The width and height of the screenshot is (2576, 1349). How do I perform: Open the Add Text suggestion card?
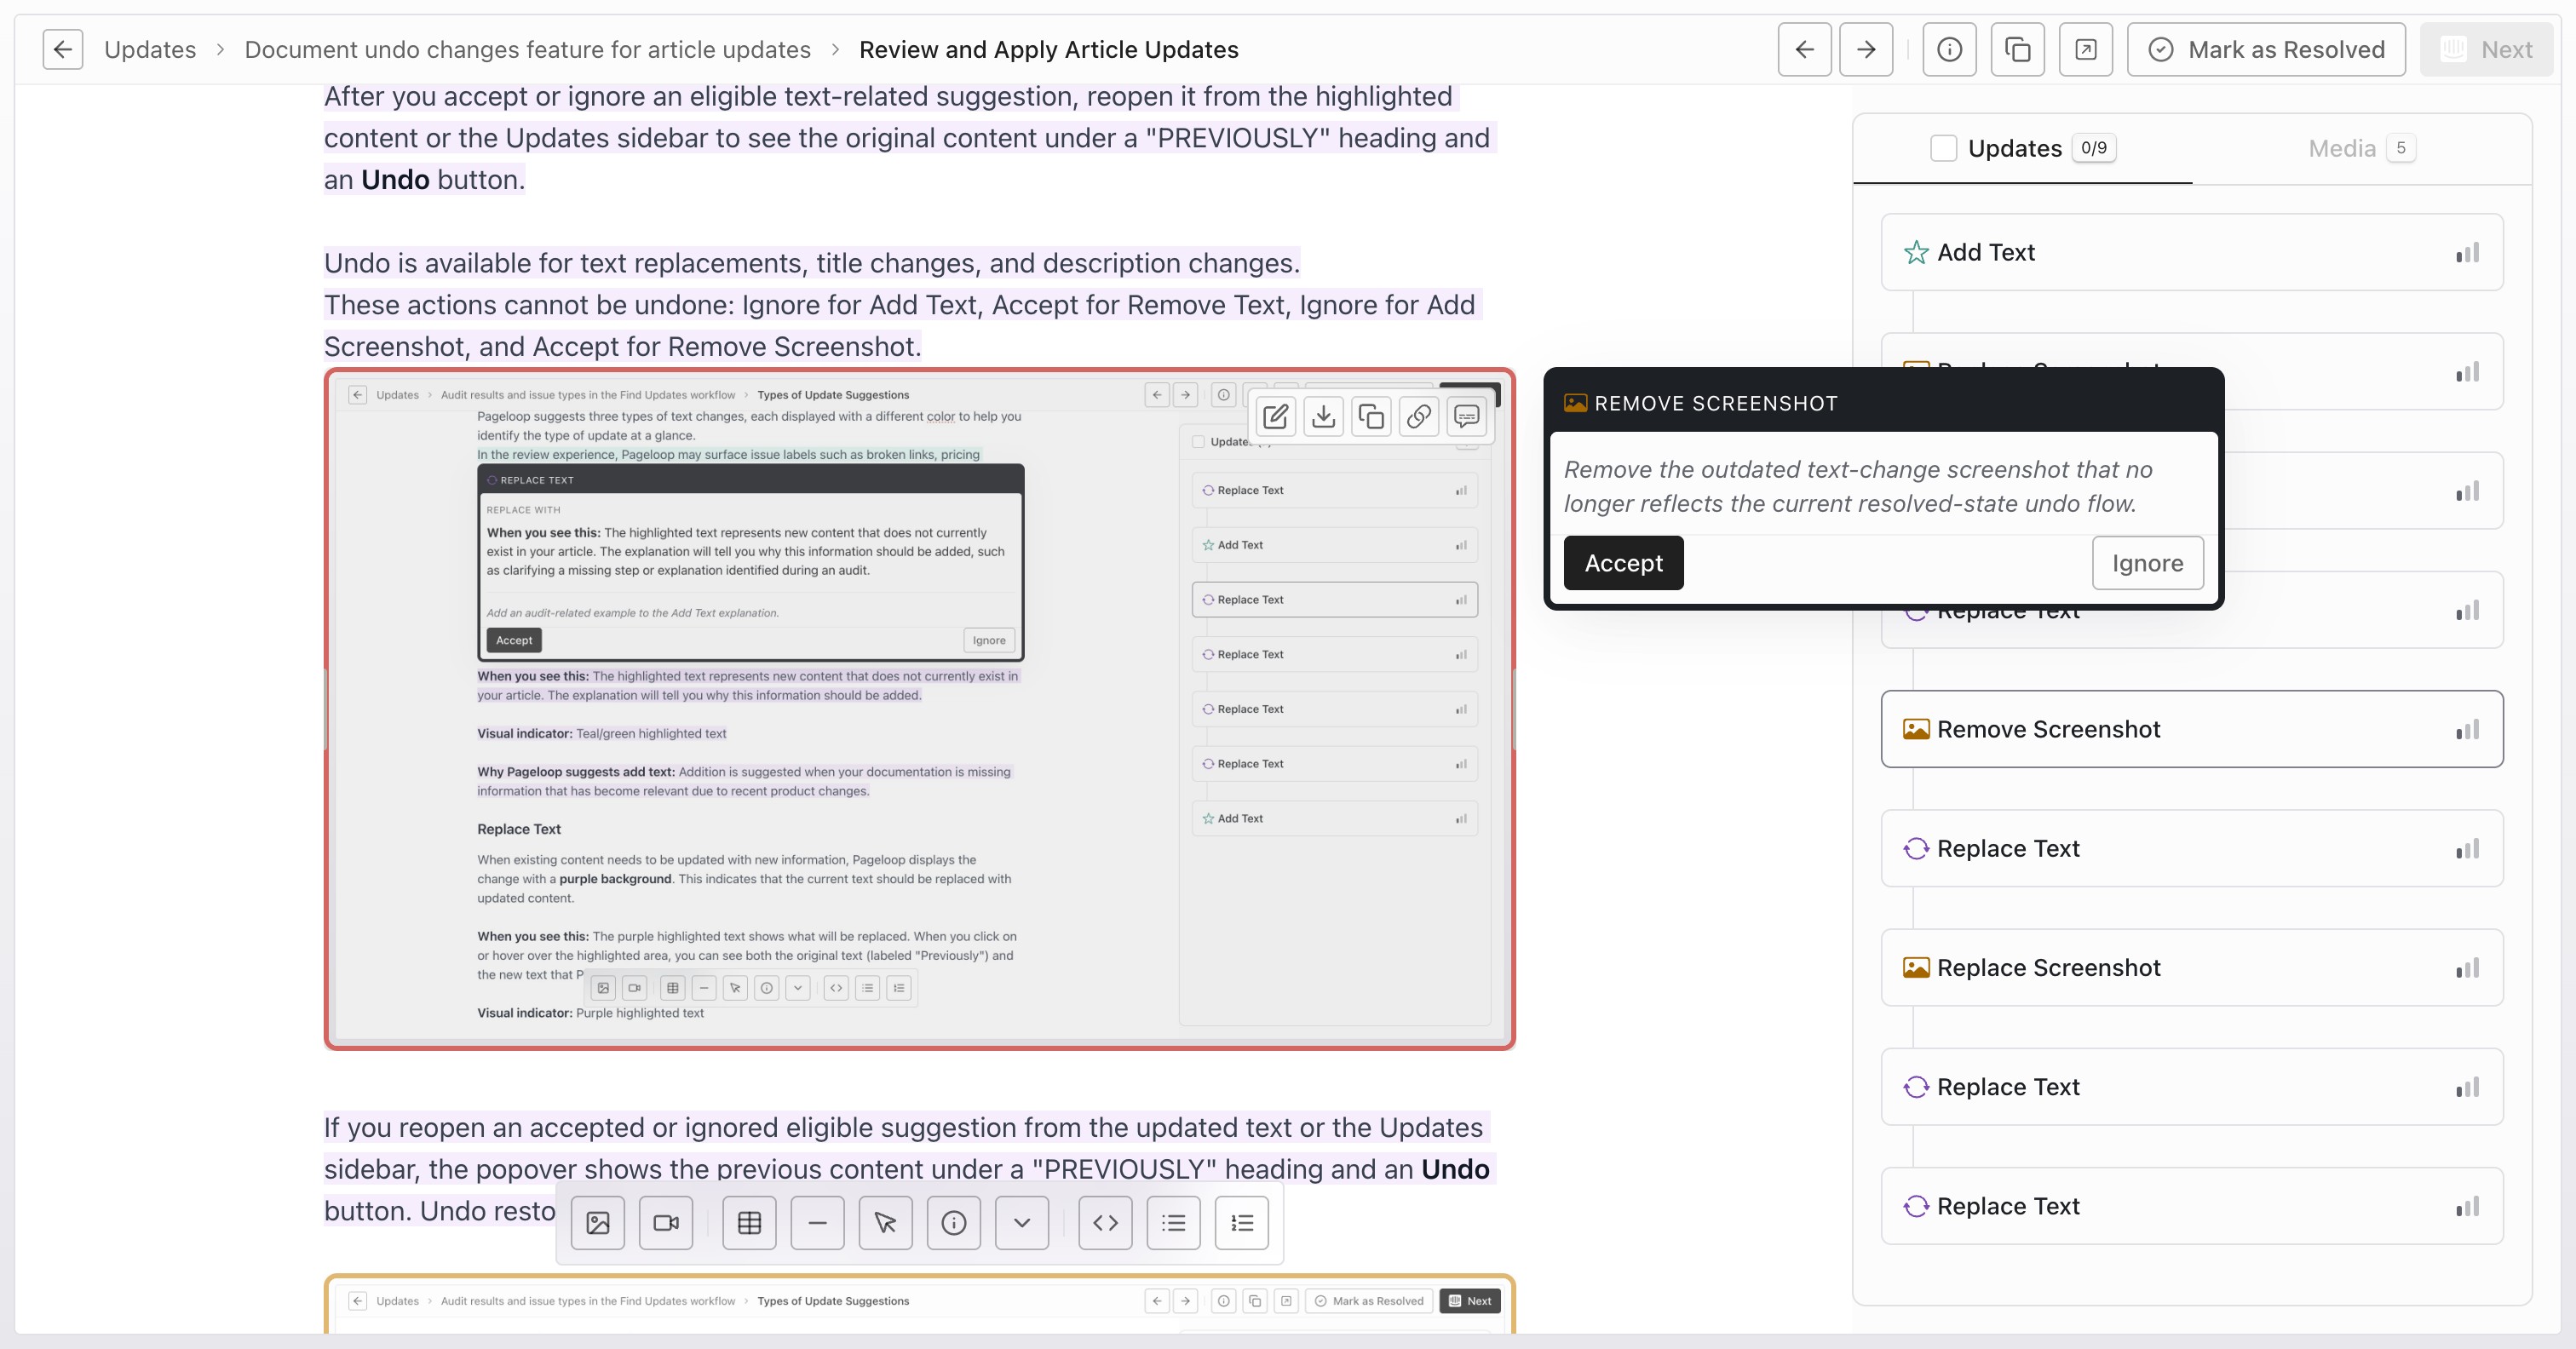[x=2191, y=252]
